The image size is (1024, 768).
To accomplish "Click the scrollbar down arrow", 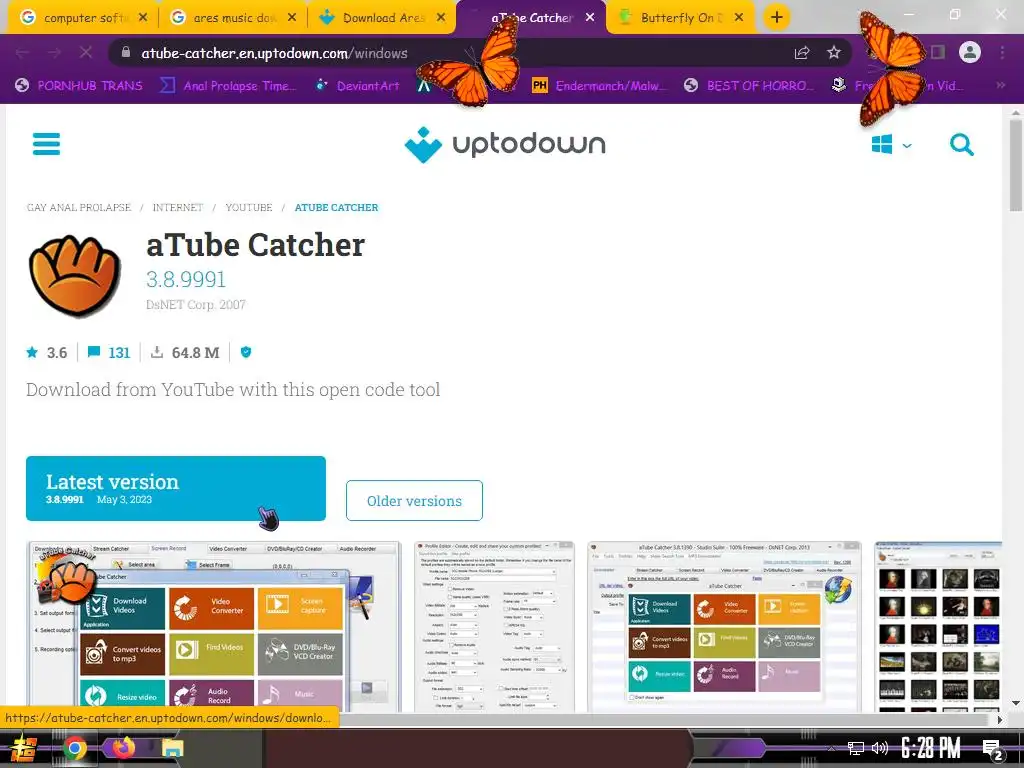I will click(1016, 704).
